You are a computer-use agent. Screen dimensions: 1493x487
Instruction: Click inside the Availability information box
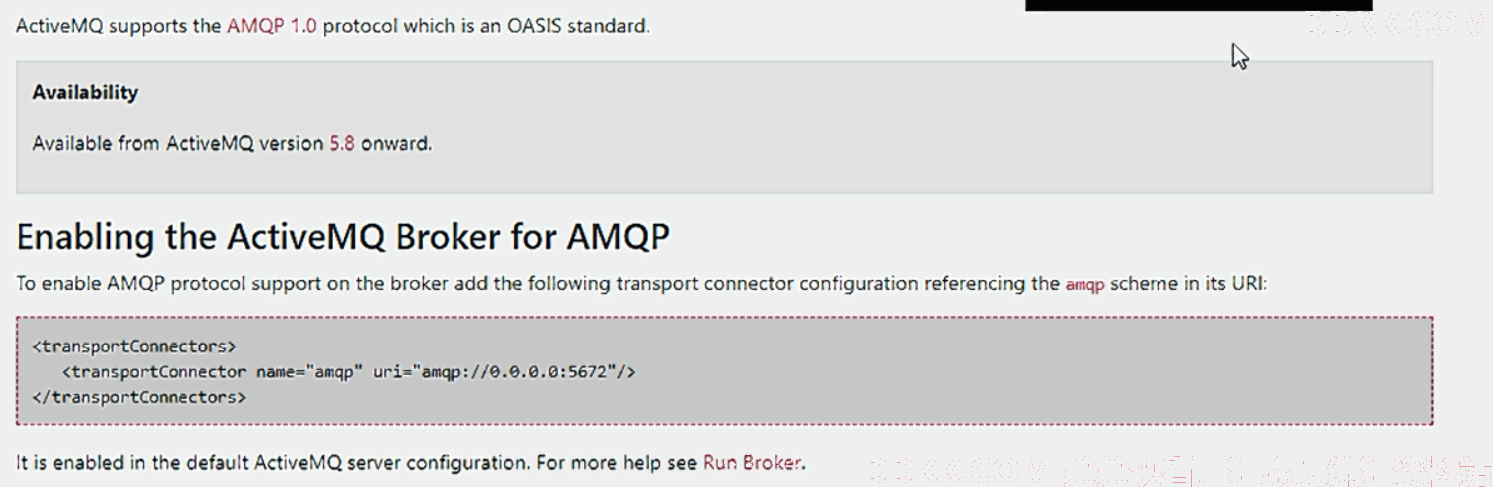click(x=725, y=127)
